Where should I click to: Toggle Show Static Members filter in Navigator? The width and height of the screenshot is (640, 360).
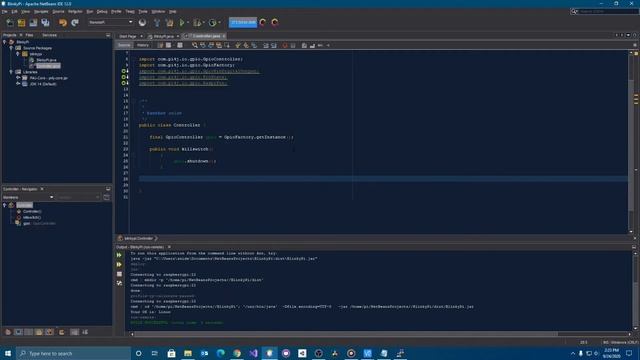[29, 332]
